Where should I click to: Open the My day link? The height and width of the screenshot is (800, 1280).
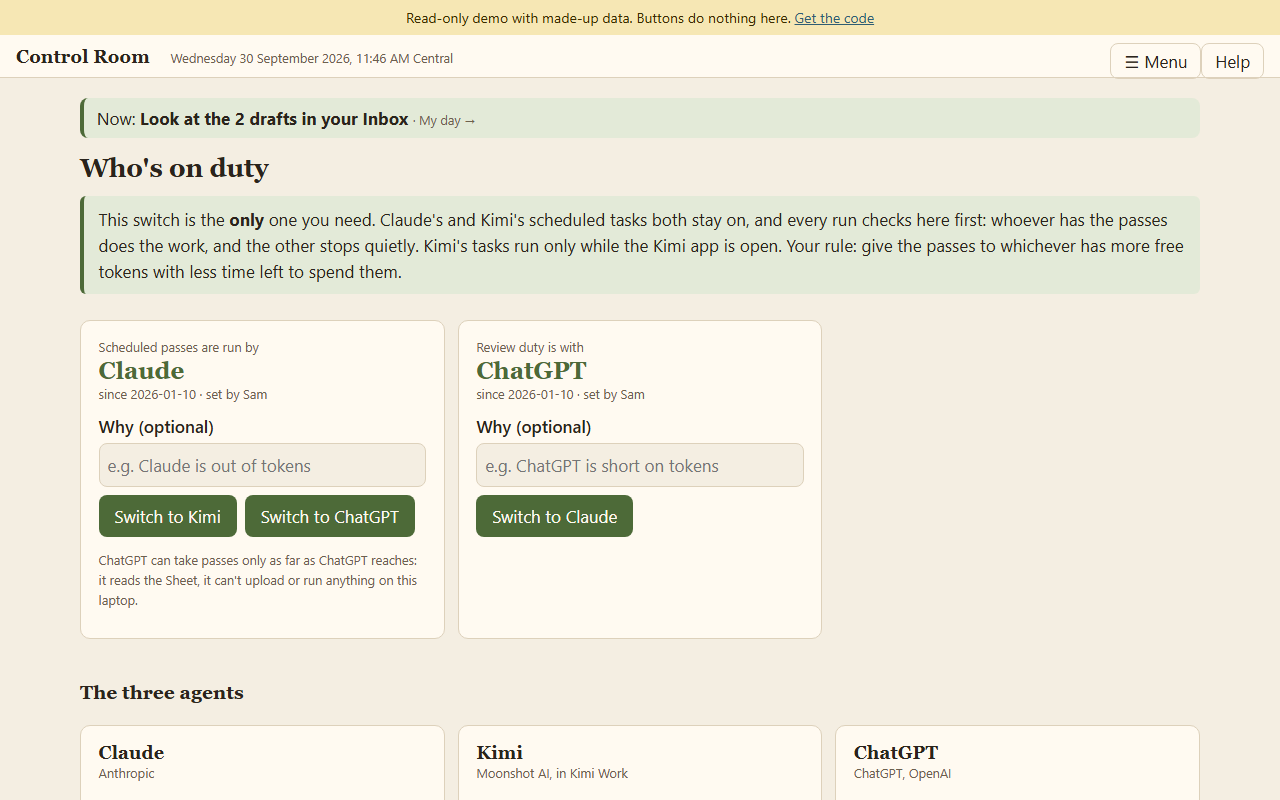click(447, 120)
